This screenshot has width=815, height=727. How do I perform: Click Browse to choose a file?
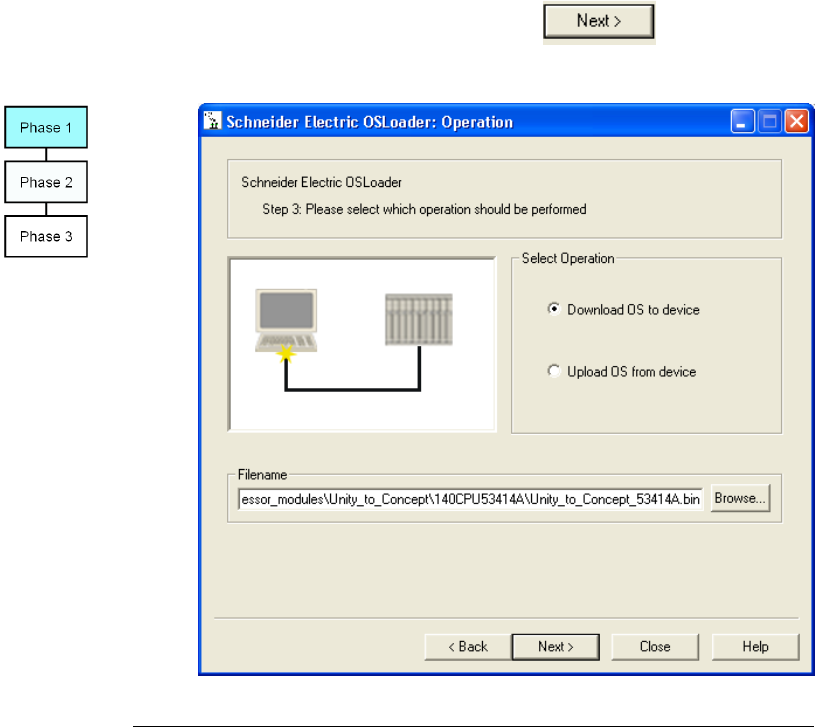(740, 498)
